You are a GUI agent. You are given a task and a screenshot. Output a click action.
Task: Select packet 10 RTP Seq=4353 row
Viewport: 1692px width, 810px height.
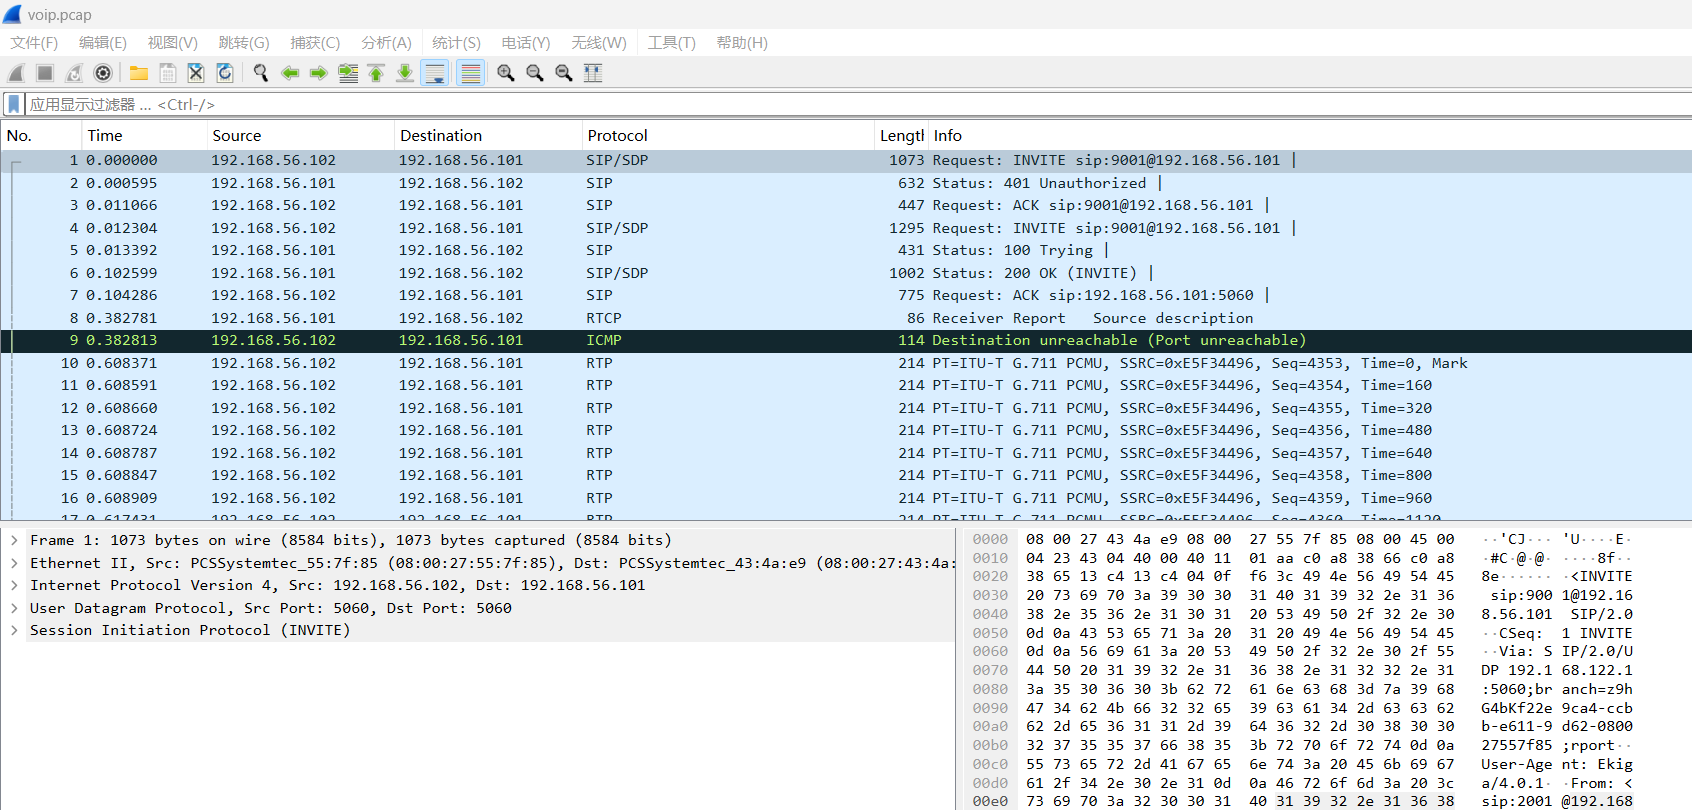pyautogui.click(x=846, y=363)
